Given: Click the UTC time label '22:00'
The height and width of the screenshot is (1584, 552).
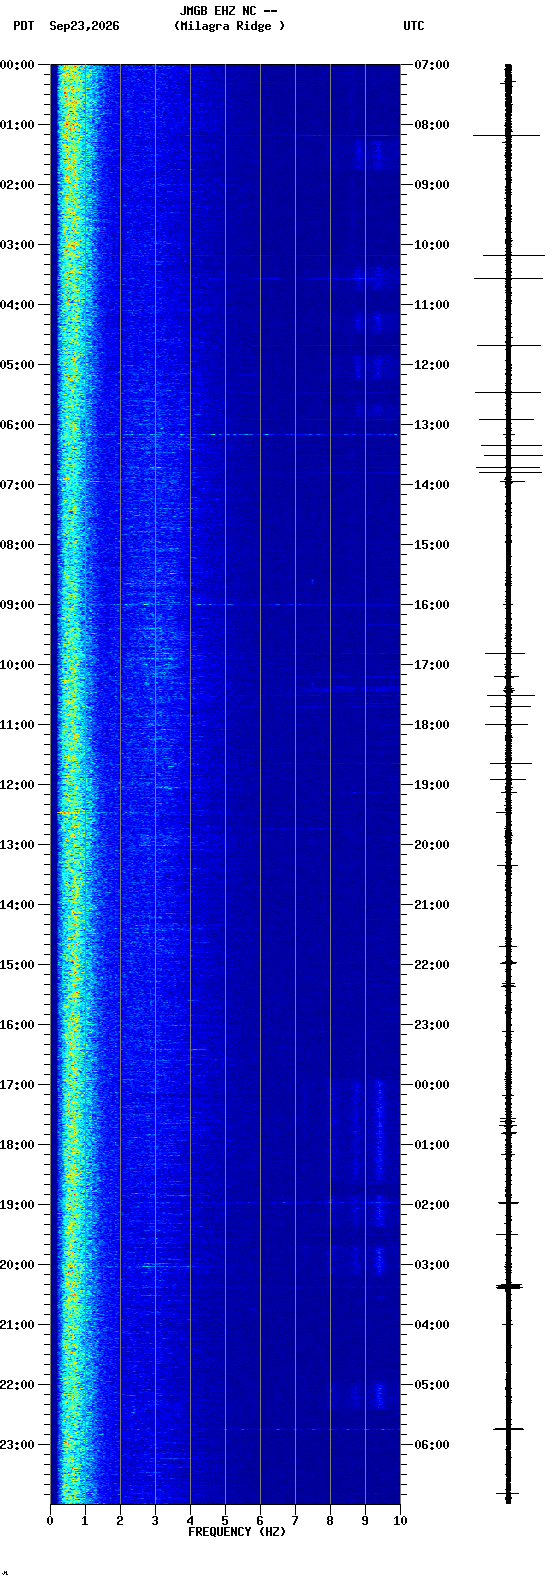Looking at the screenshot, I should [x=431, y=965].
